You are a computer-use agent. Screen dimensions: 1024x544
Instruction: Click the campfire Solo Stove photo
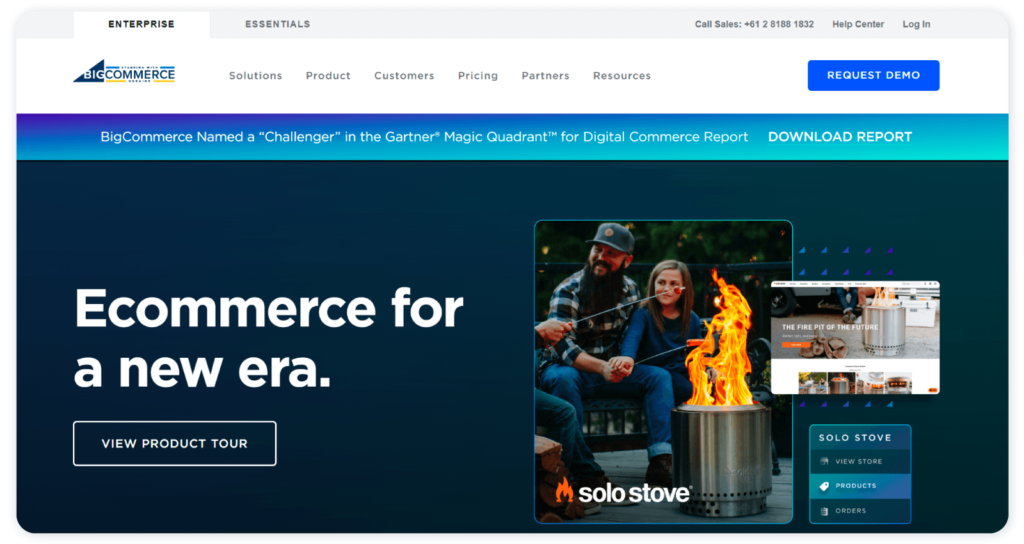tap(663, 372)
